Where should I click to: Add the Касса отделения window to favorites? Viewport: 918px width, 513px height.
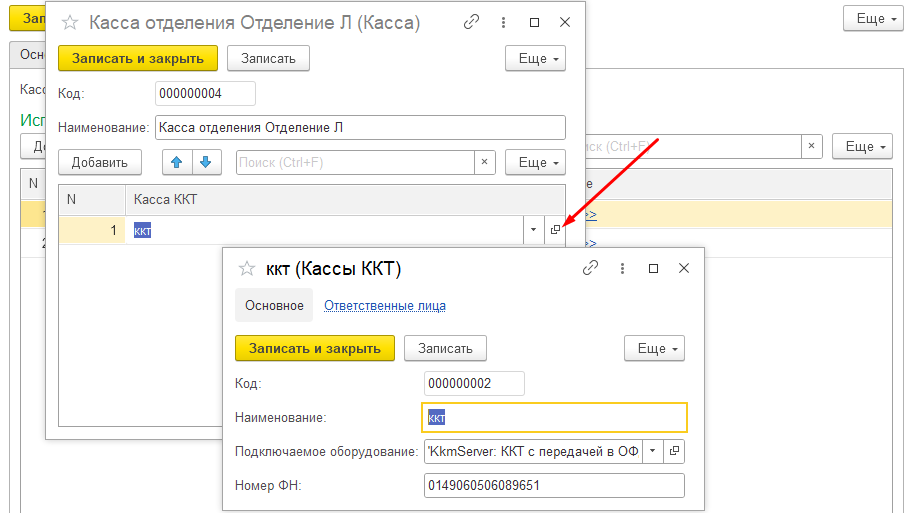(69, 22)
